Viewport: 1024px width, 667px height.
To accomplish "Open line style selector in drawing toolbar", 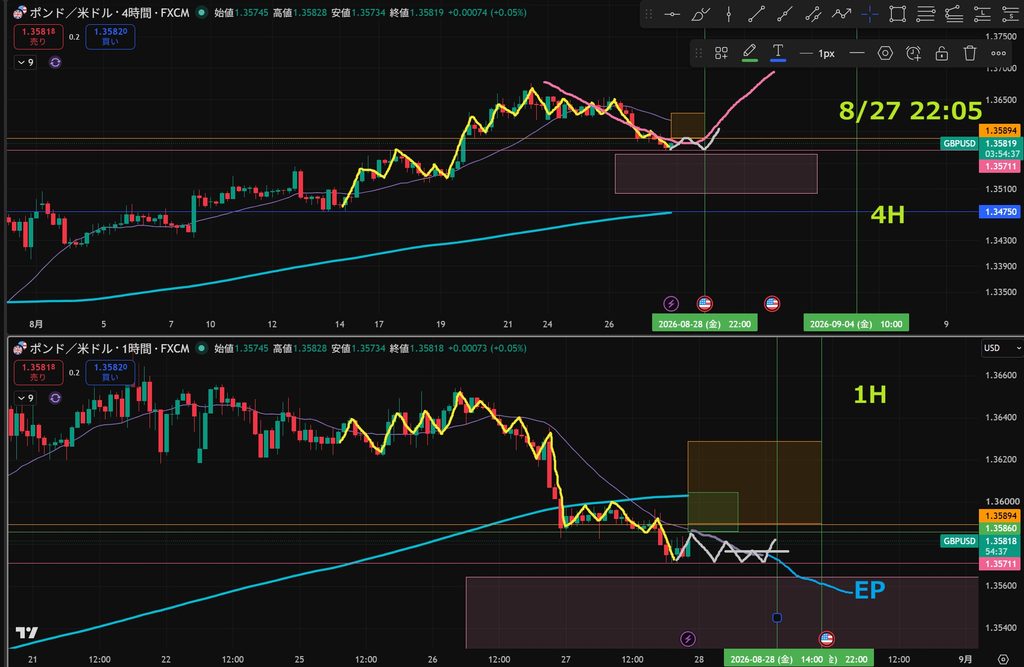I will 857,54.
